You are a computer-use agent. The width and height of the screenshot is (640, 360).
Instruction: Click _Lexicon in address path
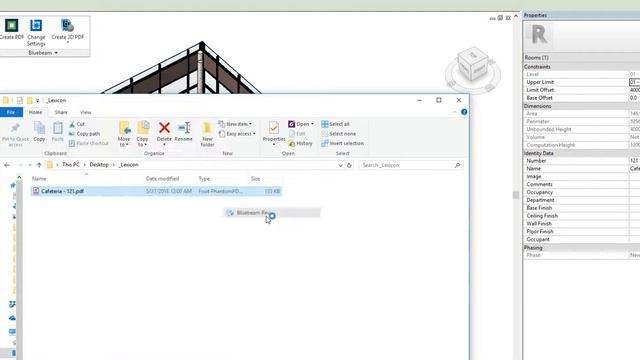pos(129,165)
